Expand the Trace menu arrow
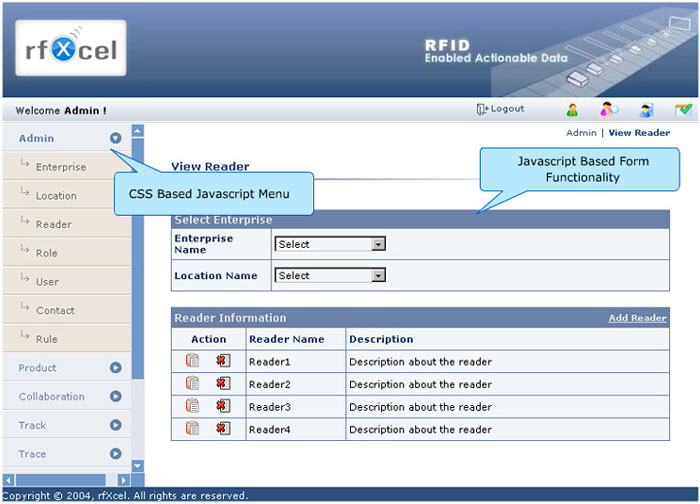The height and width of the screenshot is (504, 700). tap(116, 454)
